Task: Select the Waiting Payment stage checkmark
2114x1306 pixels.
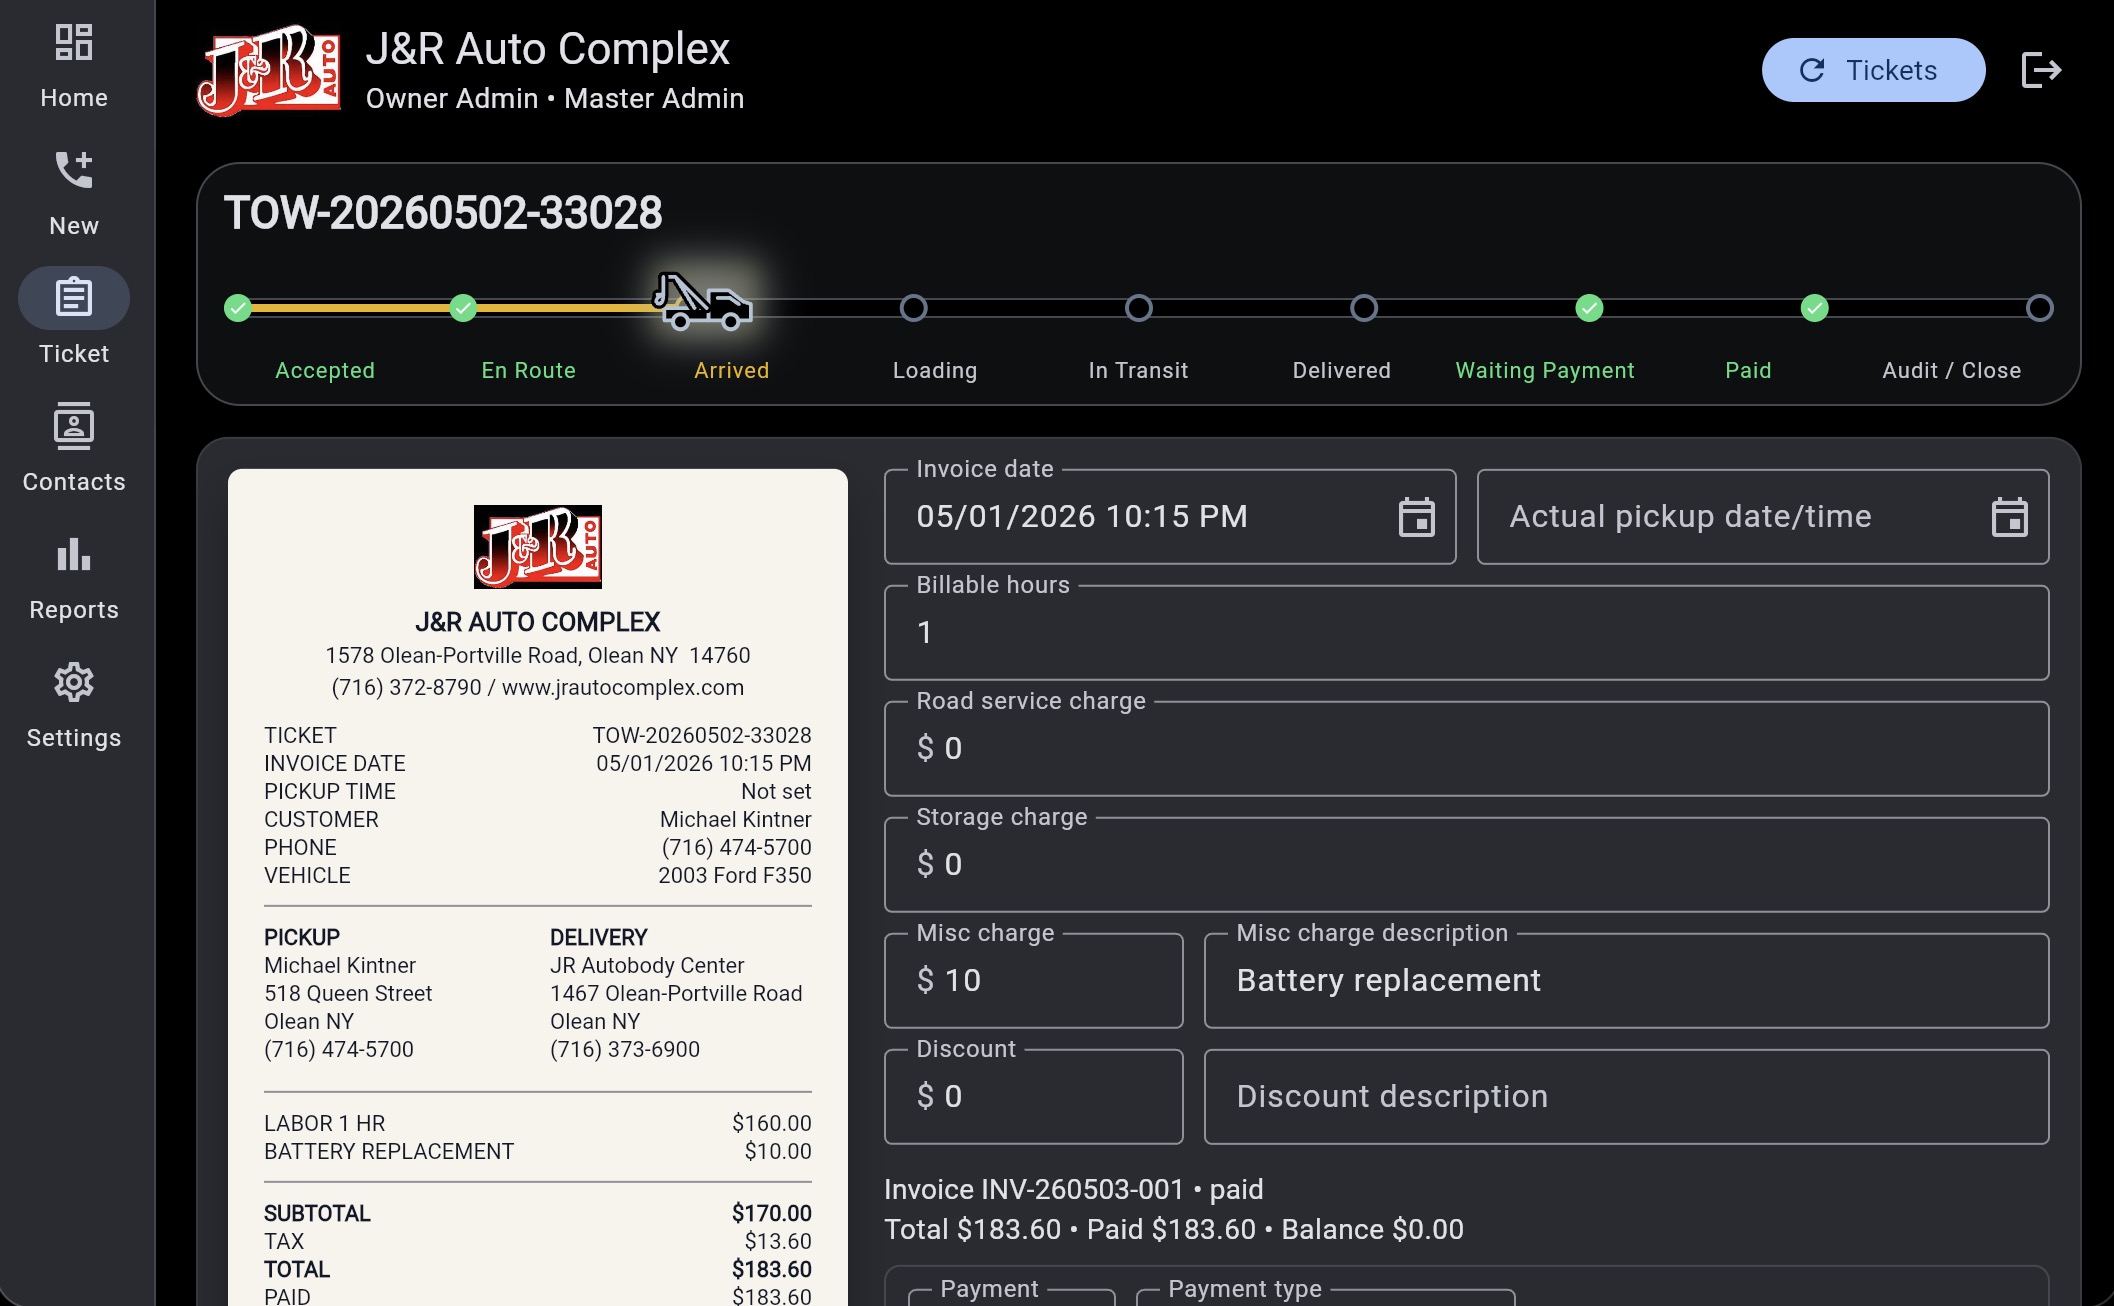Action: pos(1589,308)
